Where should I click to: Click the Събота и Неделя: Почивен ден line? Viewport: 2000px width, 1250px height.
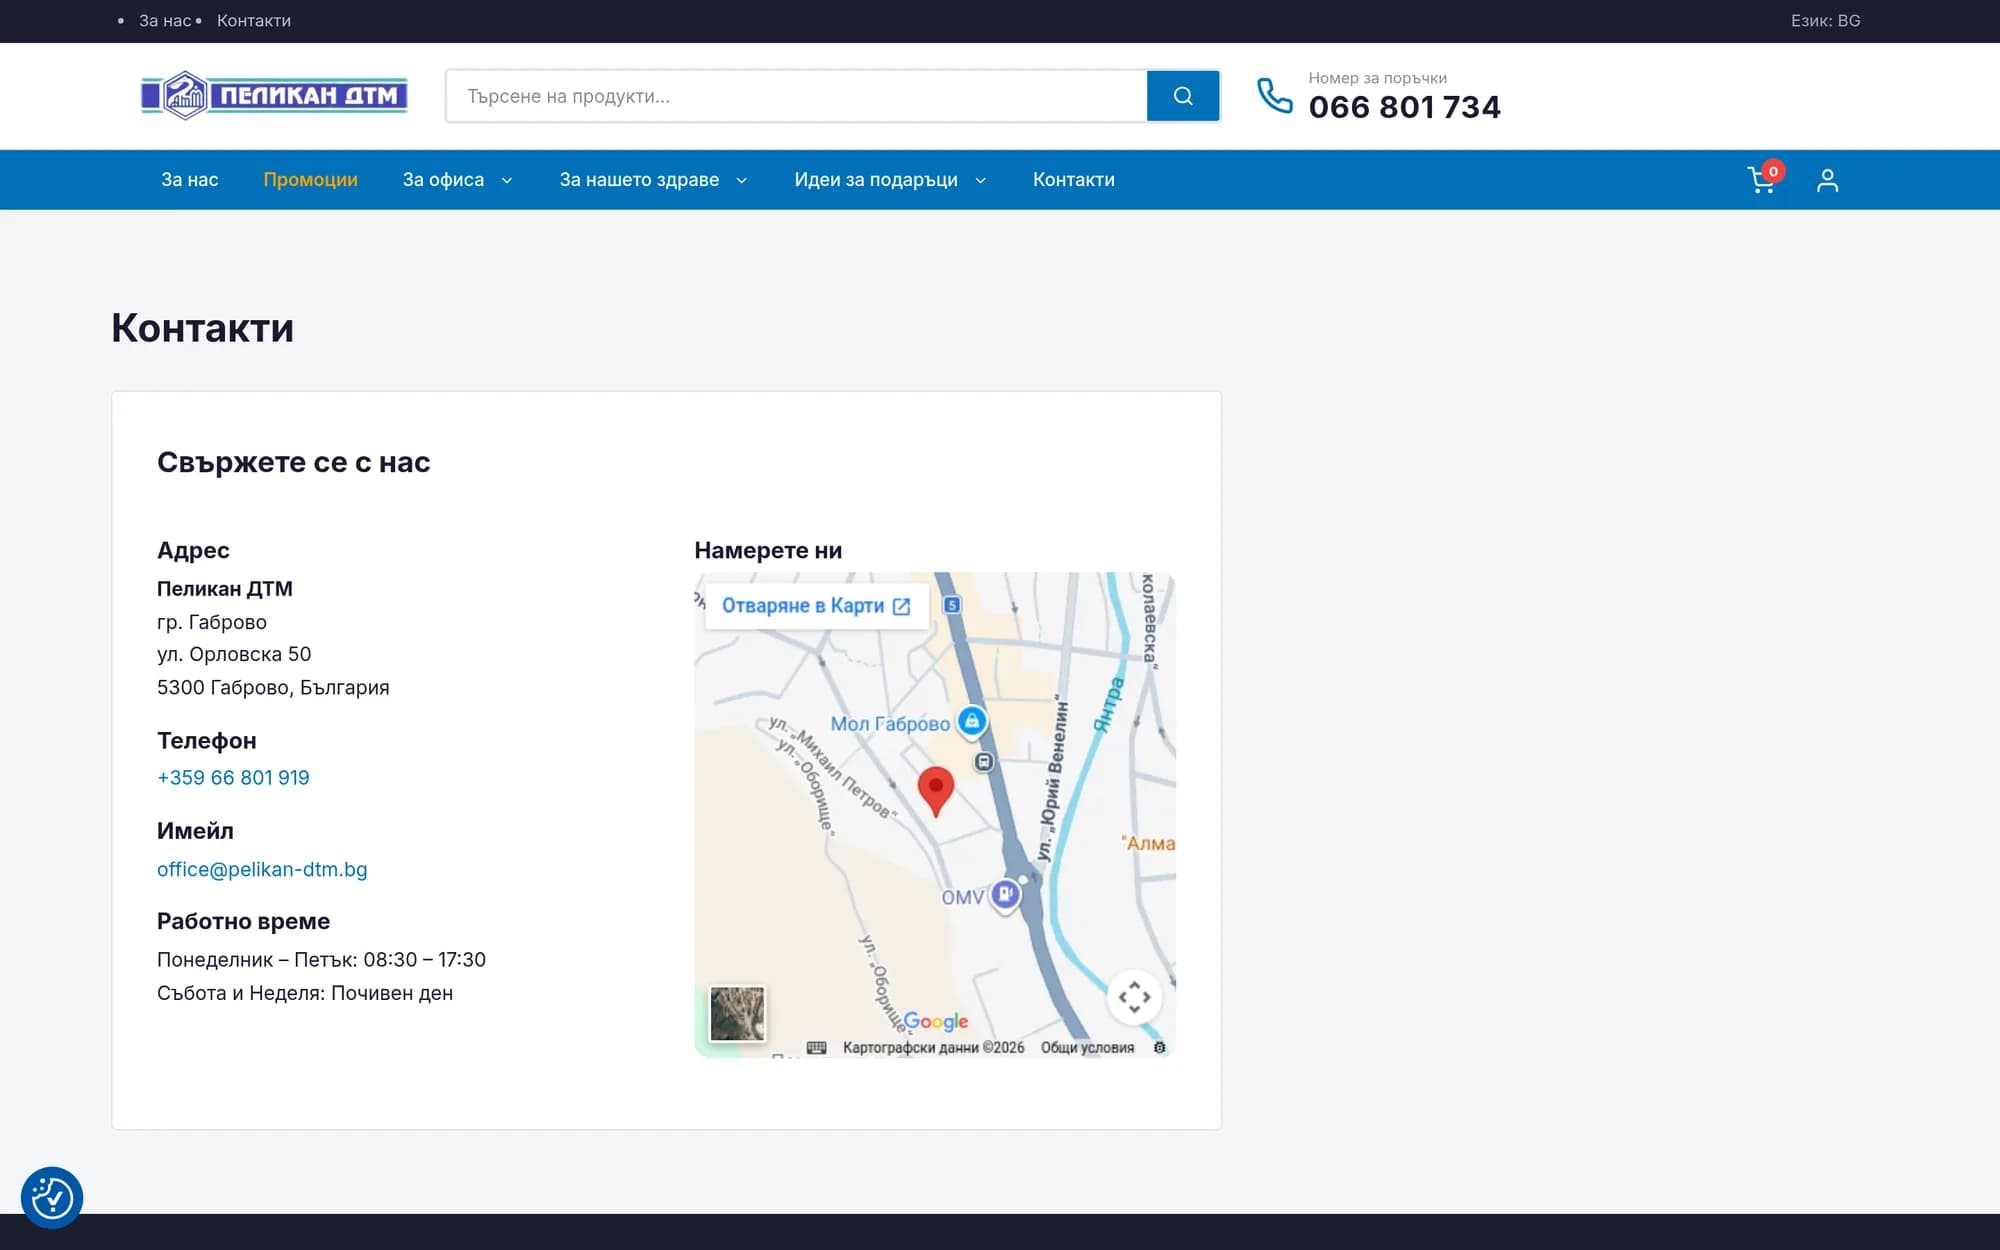click(305, 993)
